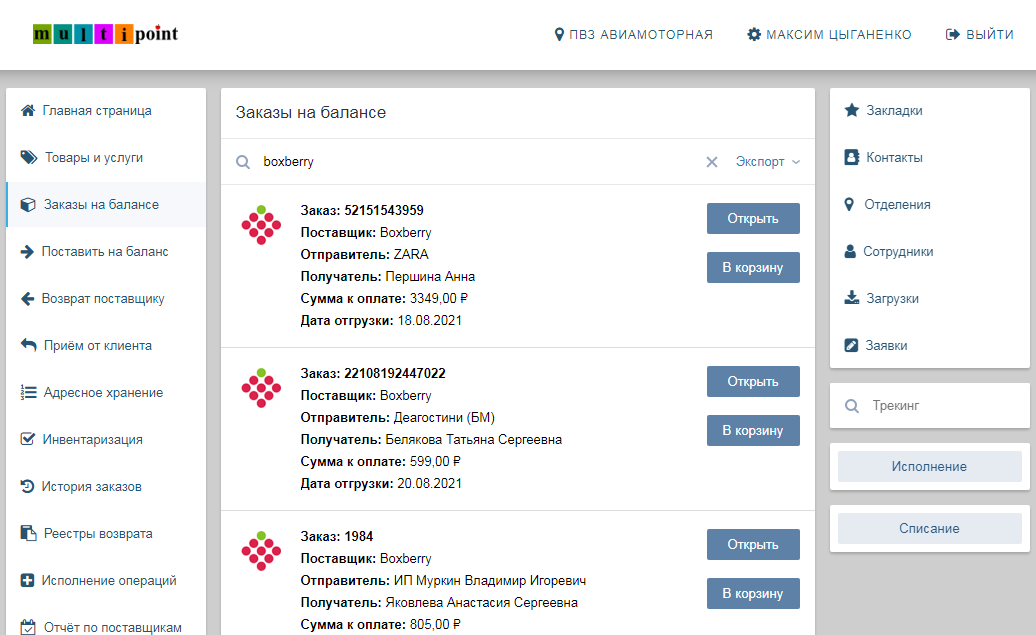Open the Отделения link
Viewport: 1036px width, 635px height.
click(x=930, y=204)
